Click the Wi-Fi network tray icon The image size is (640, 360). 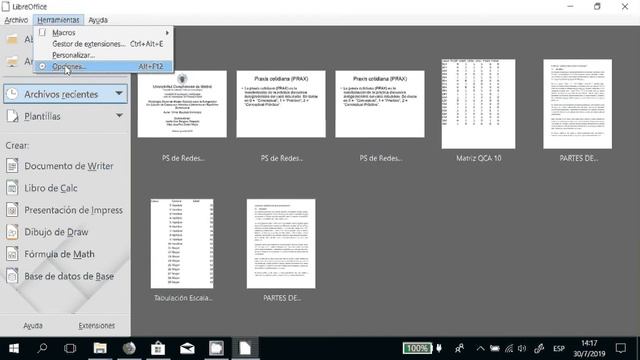[509, 348]
